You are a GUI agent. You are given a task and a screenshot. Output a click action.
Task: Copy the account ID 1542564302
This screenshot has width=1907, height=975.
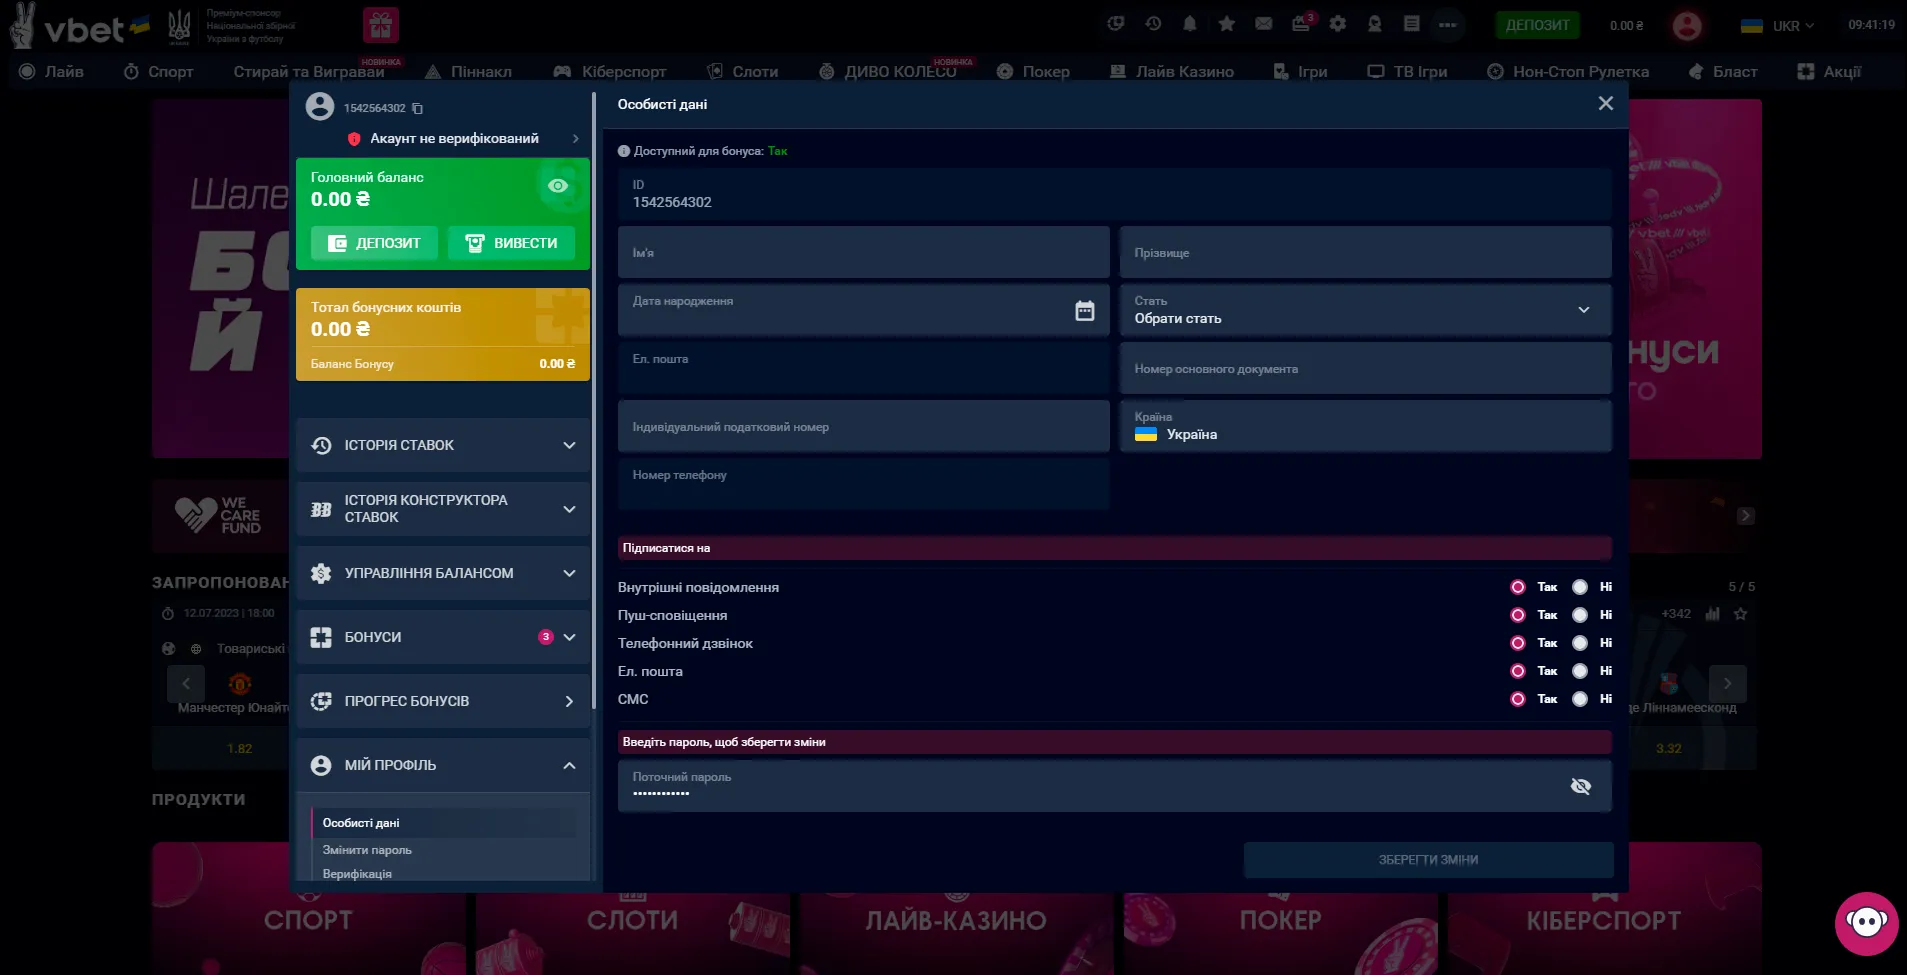pyautogui.click(x=418, y=108)
